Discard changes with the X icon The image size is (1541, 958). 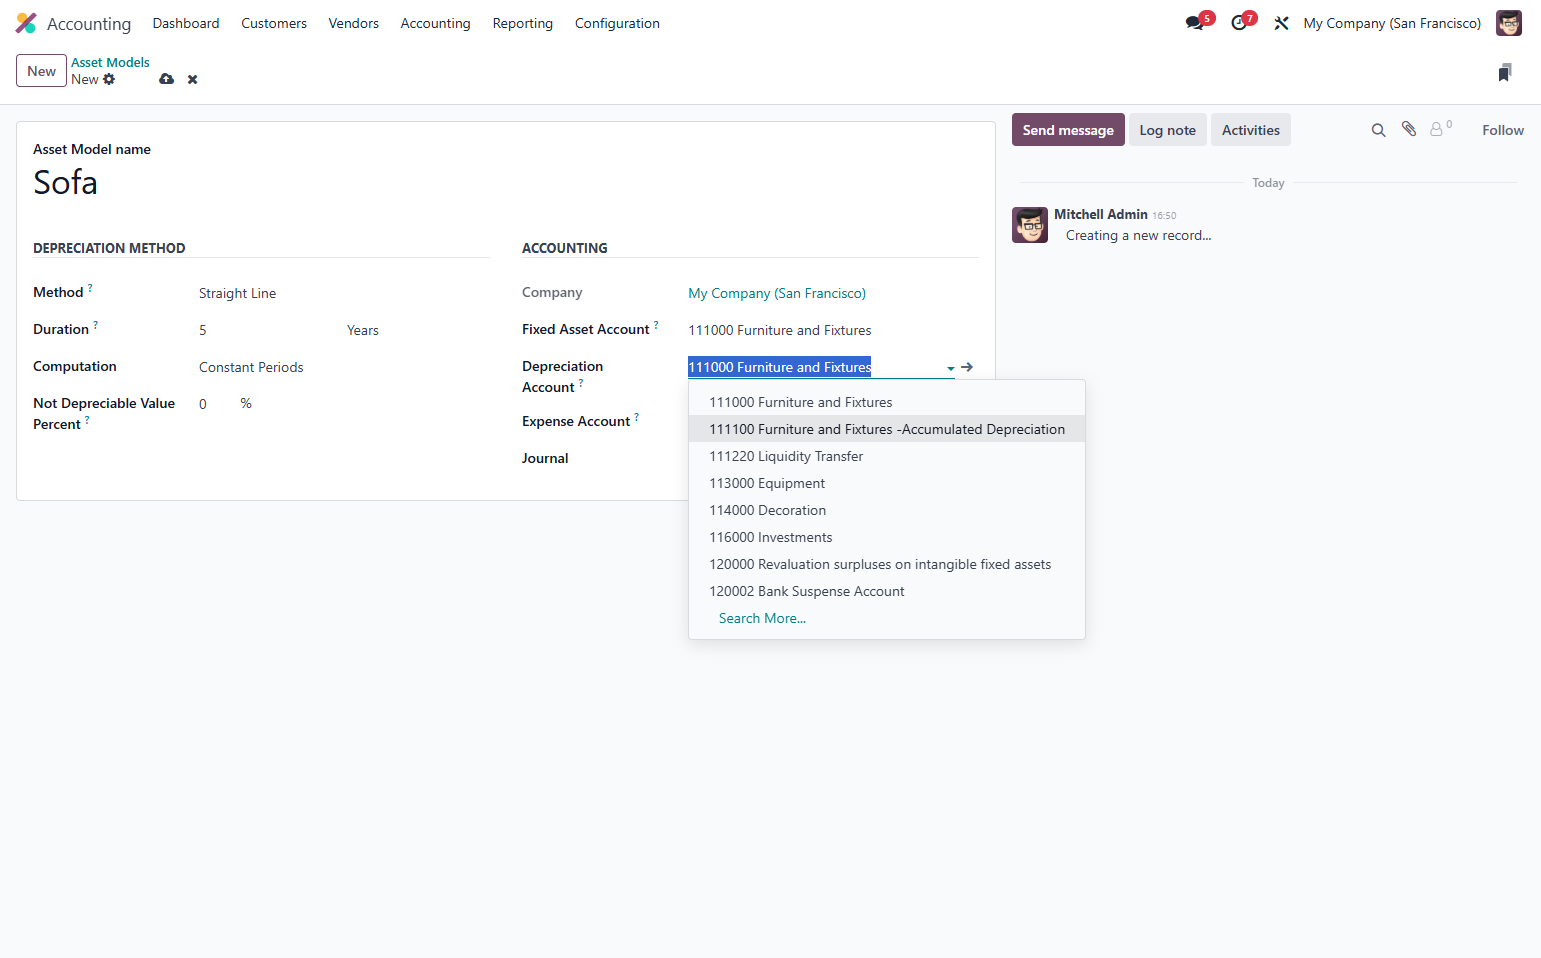193,79
